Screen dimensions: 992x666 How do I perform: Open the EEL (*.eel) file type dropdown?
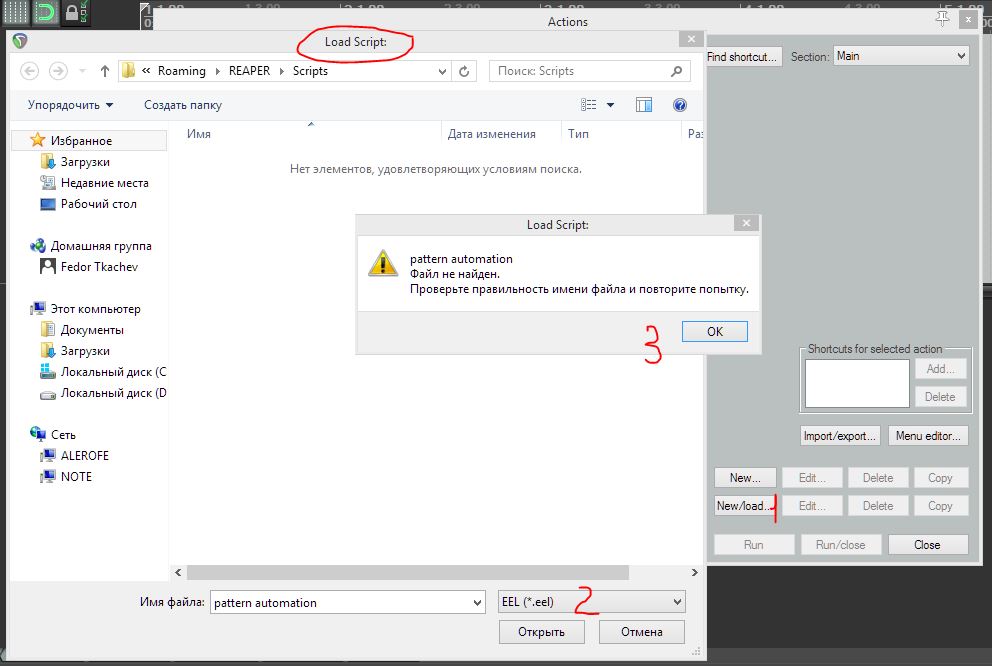click(x=592, y=601)
